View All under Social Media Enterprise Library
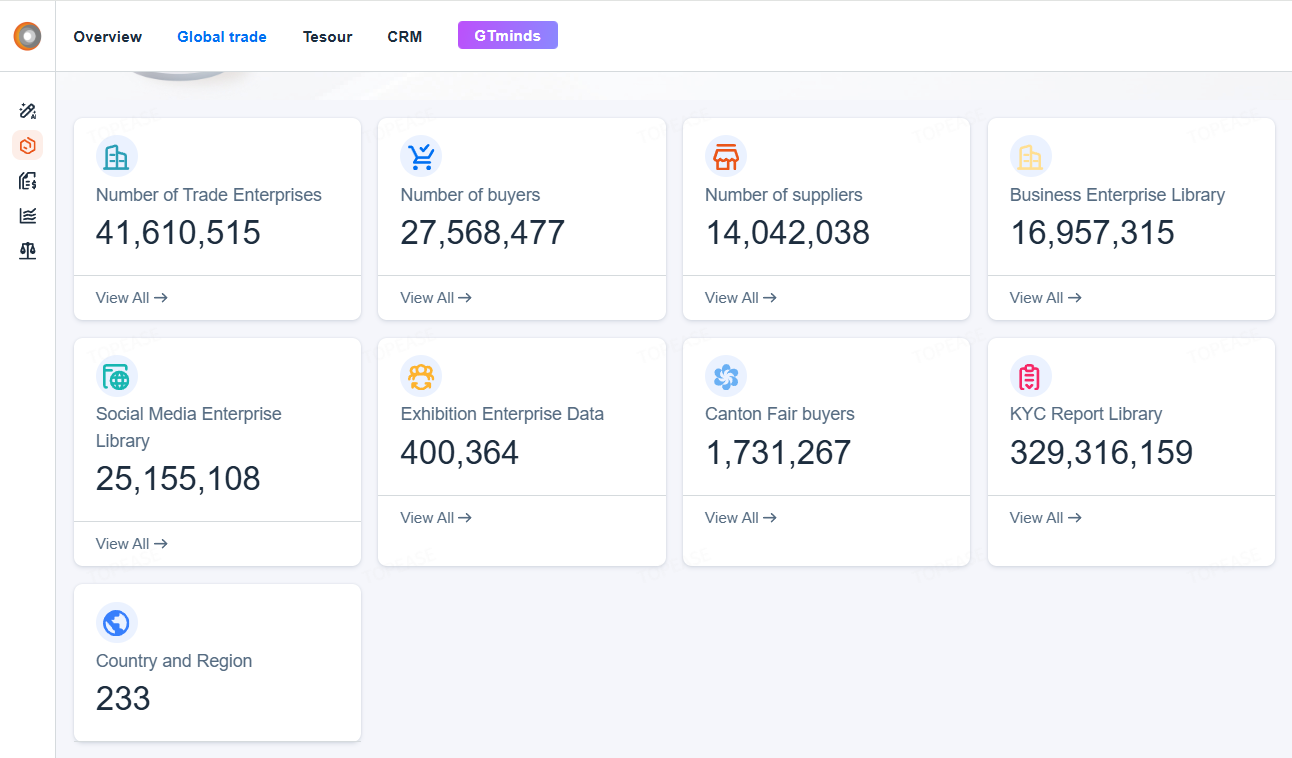This screenshot has height=758, width=1292. [132, 544]
